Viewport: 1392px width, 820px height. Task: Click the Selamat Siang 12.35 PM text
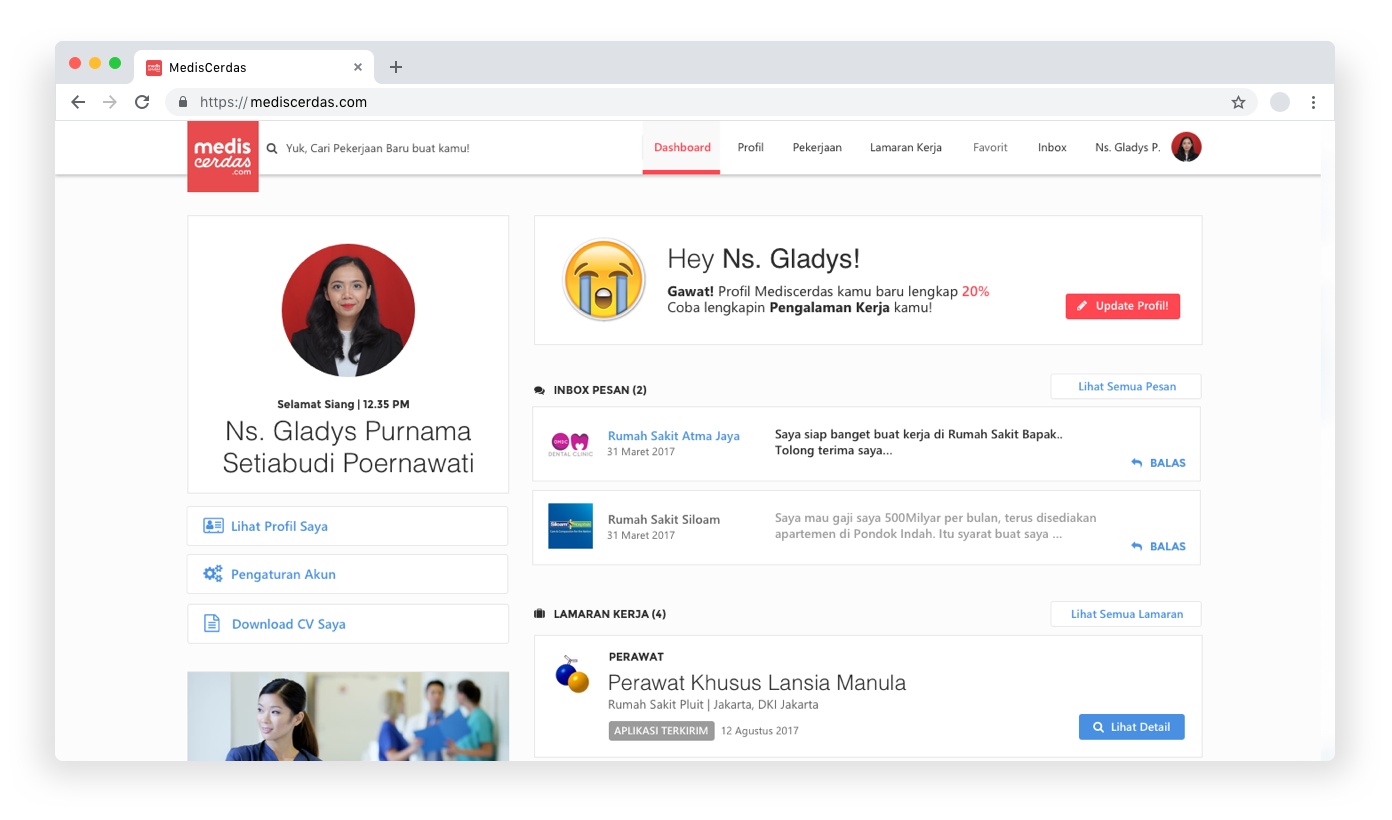343,404
